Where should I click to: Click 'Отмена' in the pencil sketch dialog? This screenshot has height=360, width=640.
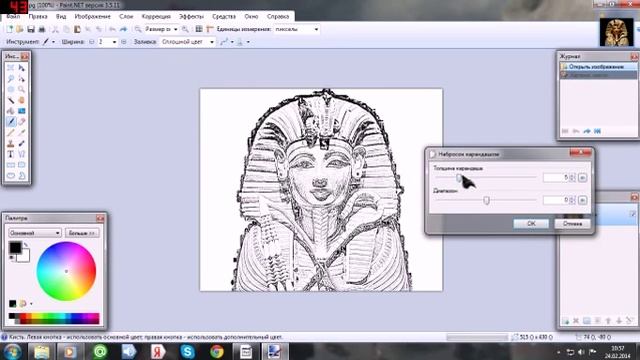(572, 224)
